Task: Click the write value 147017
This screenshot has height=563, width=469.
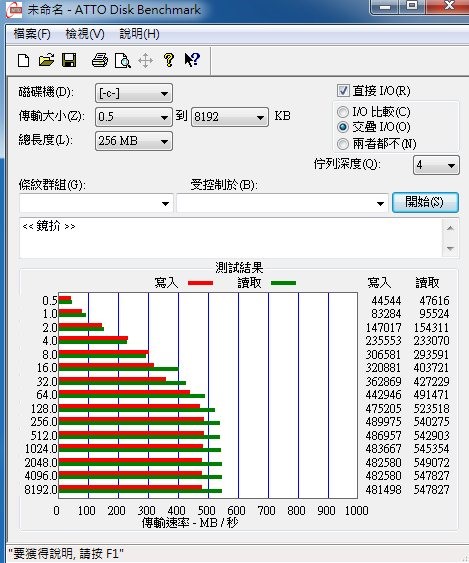Action: (383, 327)
